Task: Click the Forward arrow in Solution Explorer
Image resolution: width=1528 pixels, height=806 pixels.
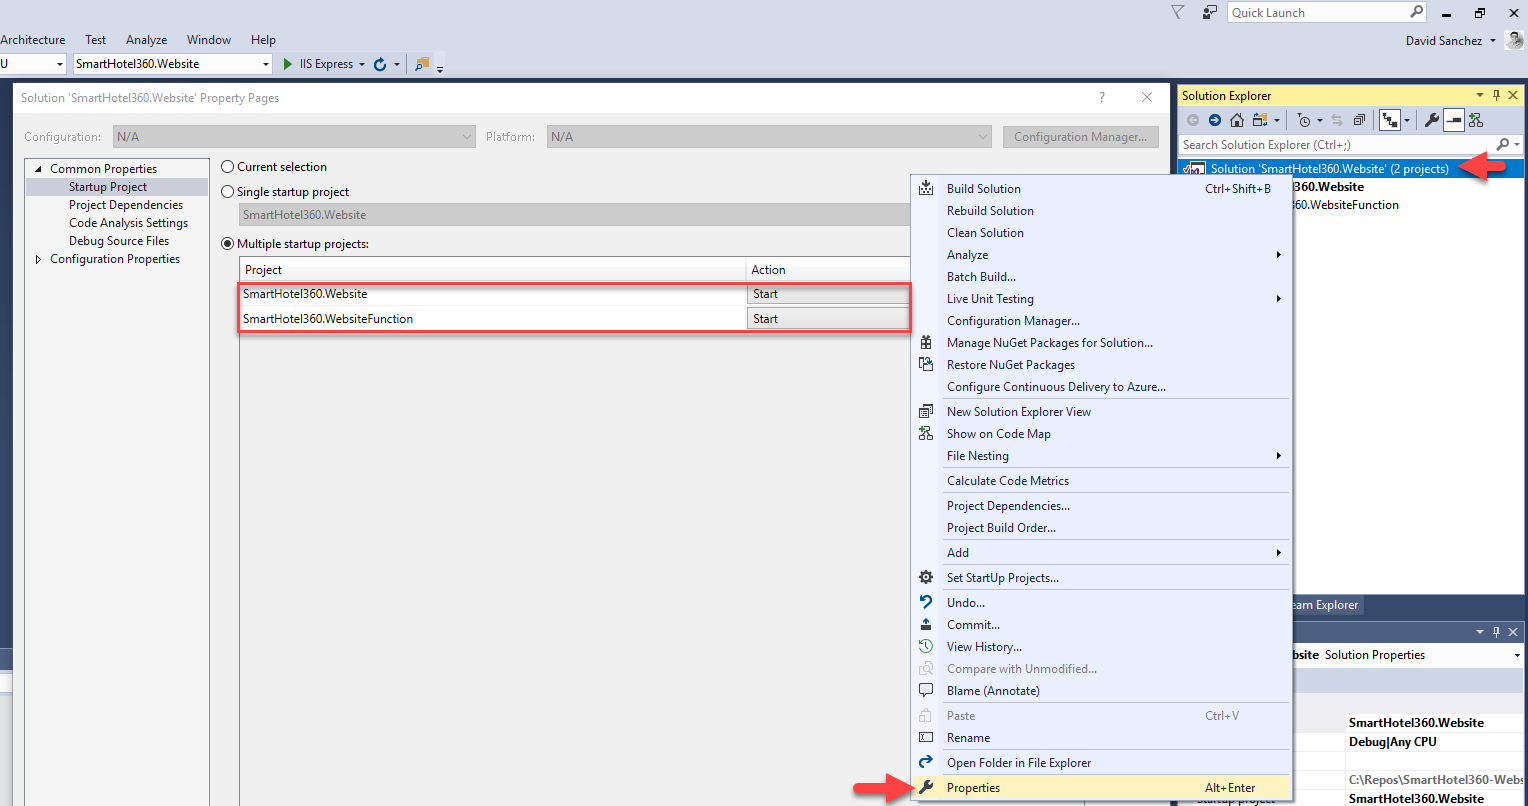Action: pyautogui.click(x=1214, y=120)
